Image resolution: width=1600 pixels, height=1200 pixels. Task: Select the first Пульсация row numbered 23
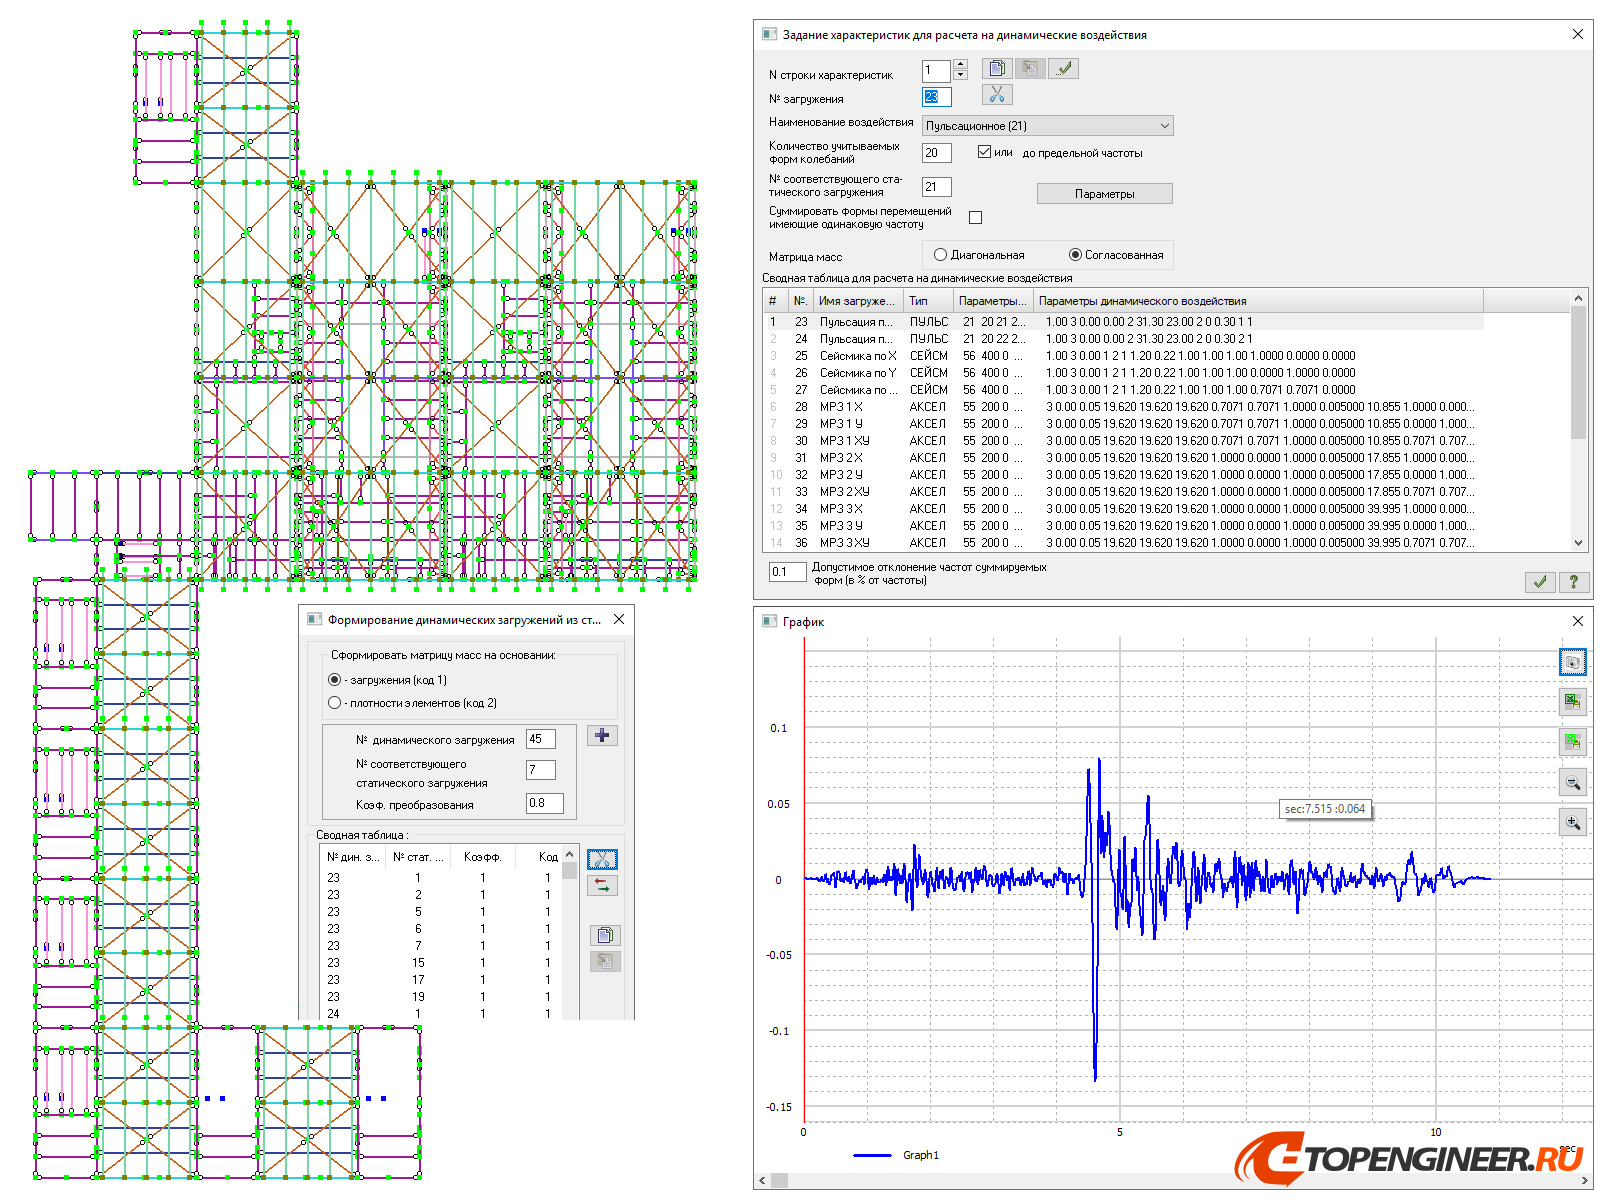1123,322
